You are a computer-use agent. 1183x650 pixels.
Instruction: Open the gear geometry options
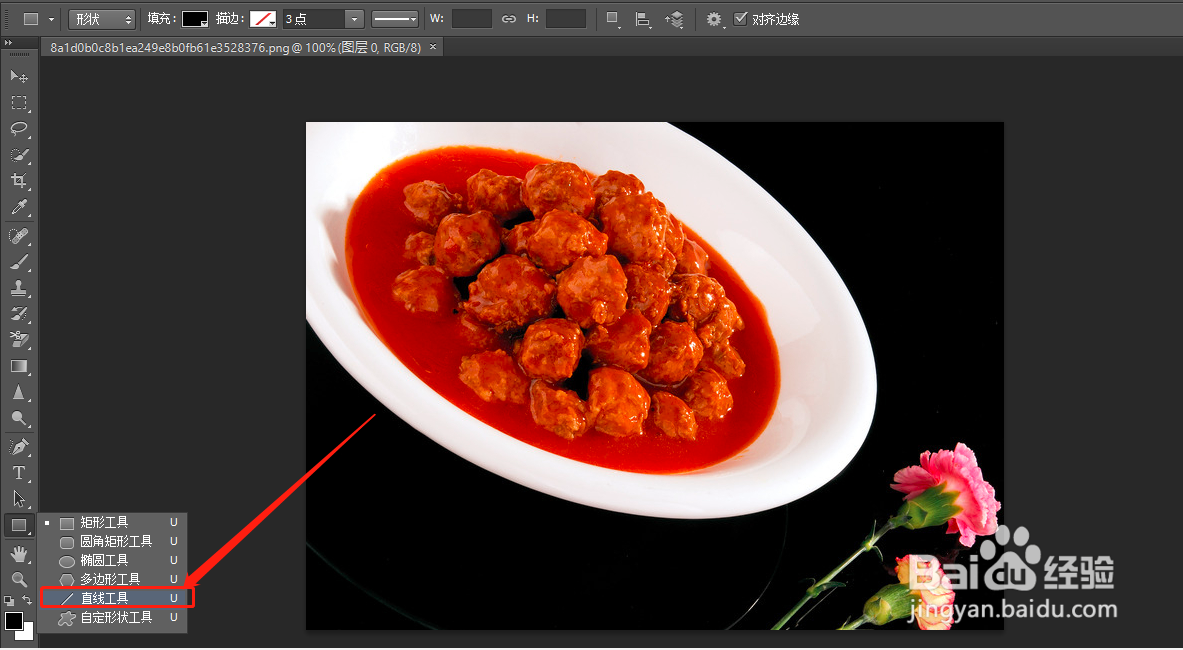pos(714,20)
